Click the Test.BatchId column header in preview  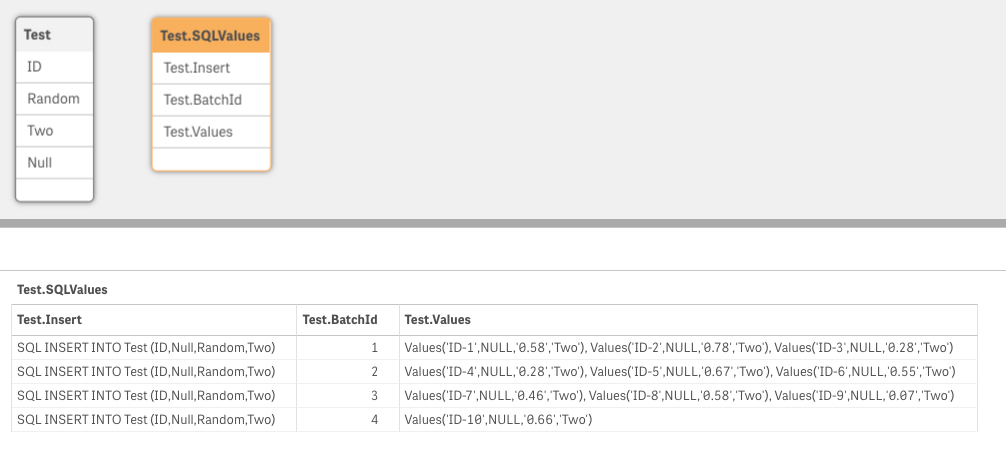click(348, 319)
